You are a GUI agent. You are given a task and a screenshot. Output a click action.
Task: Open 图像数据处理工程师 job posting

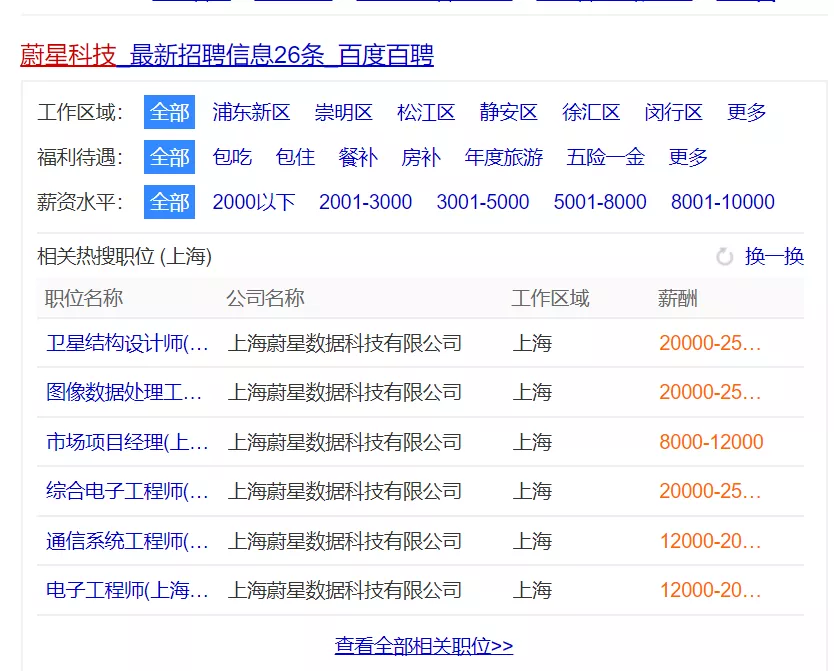coord(125,392)
